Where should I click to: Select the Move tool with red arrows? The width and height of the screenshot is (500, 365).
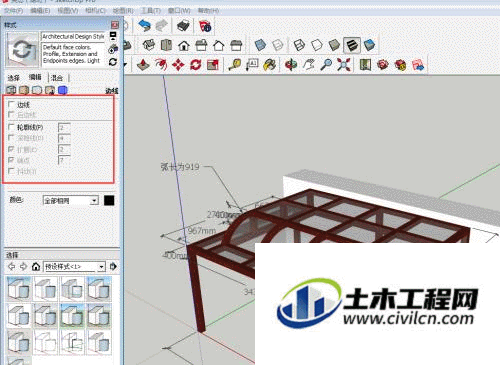tap(178, 64)
